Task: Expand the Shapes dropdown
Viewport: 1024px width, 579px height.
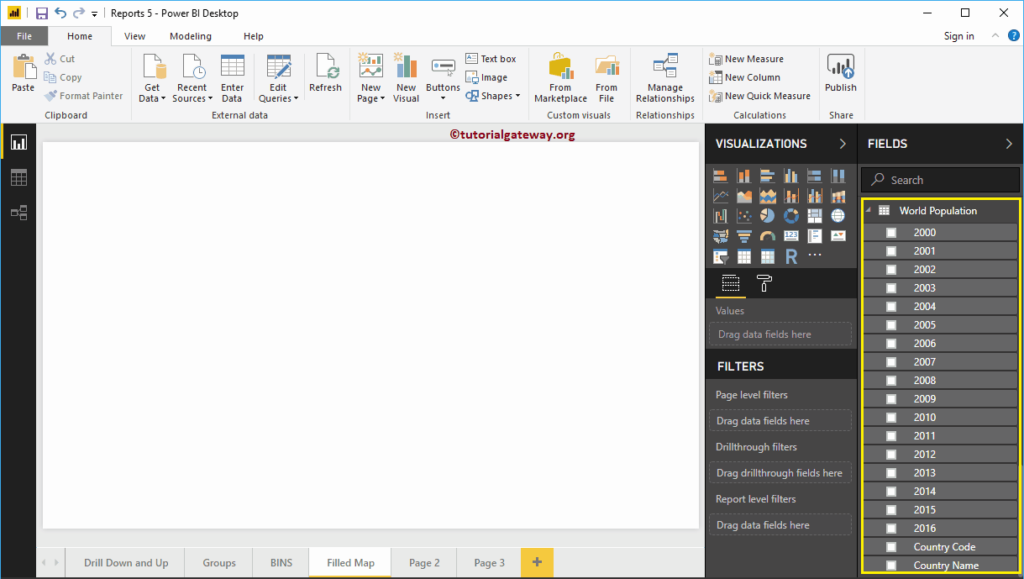Action: tap(493, 96)
